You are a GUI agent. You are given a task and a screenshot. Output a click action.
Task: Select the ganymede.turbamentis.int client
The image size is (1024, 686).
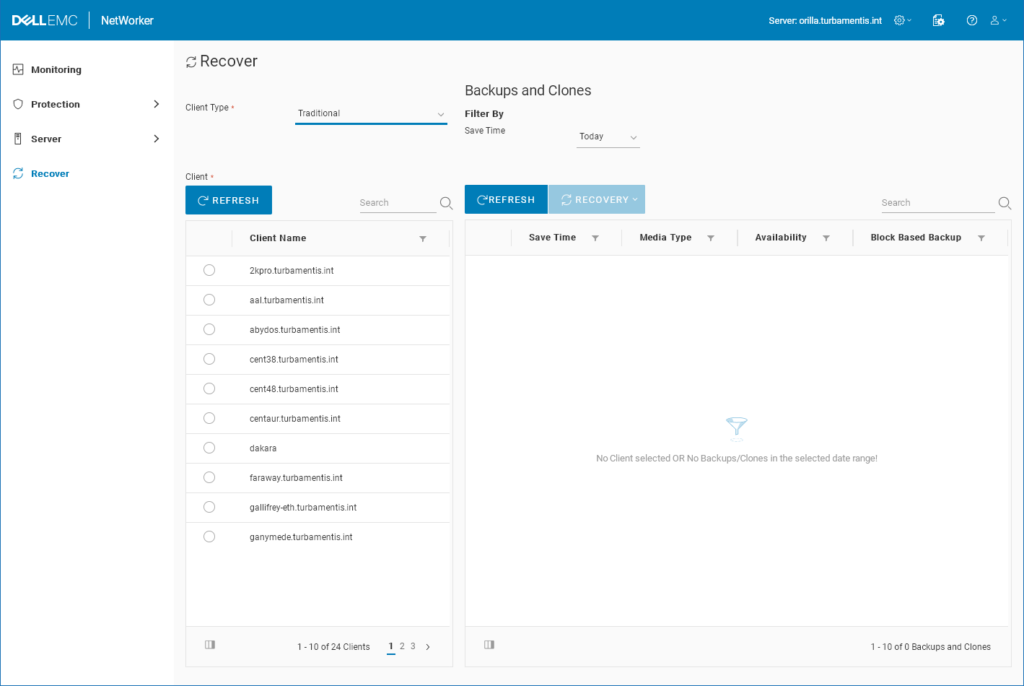209,536
